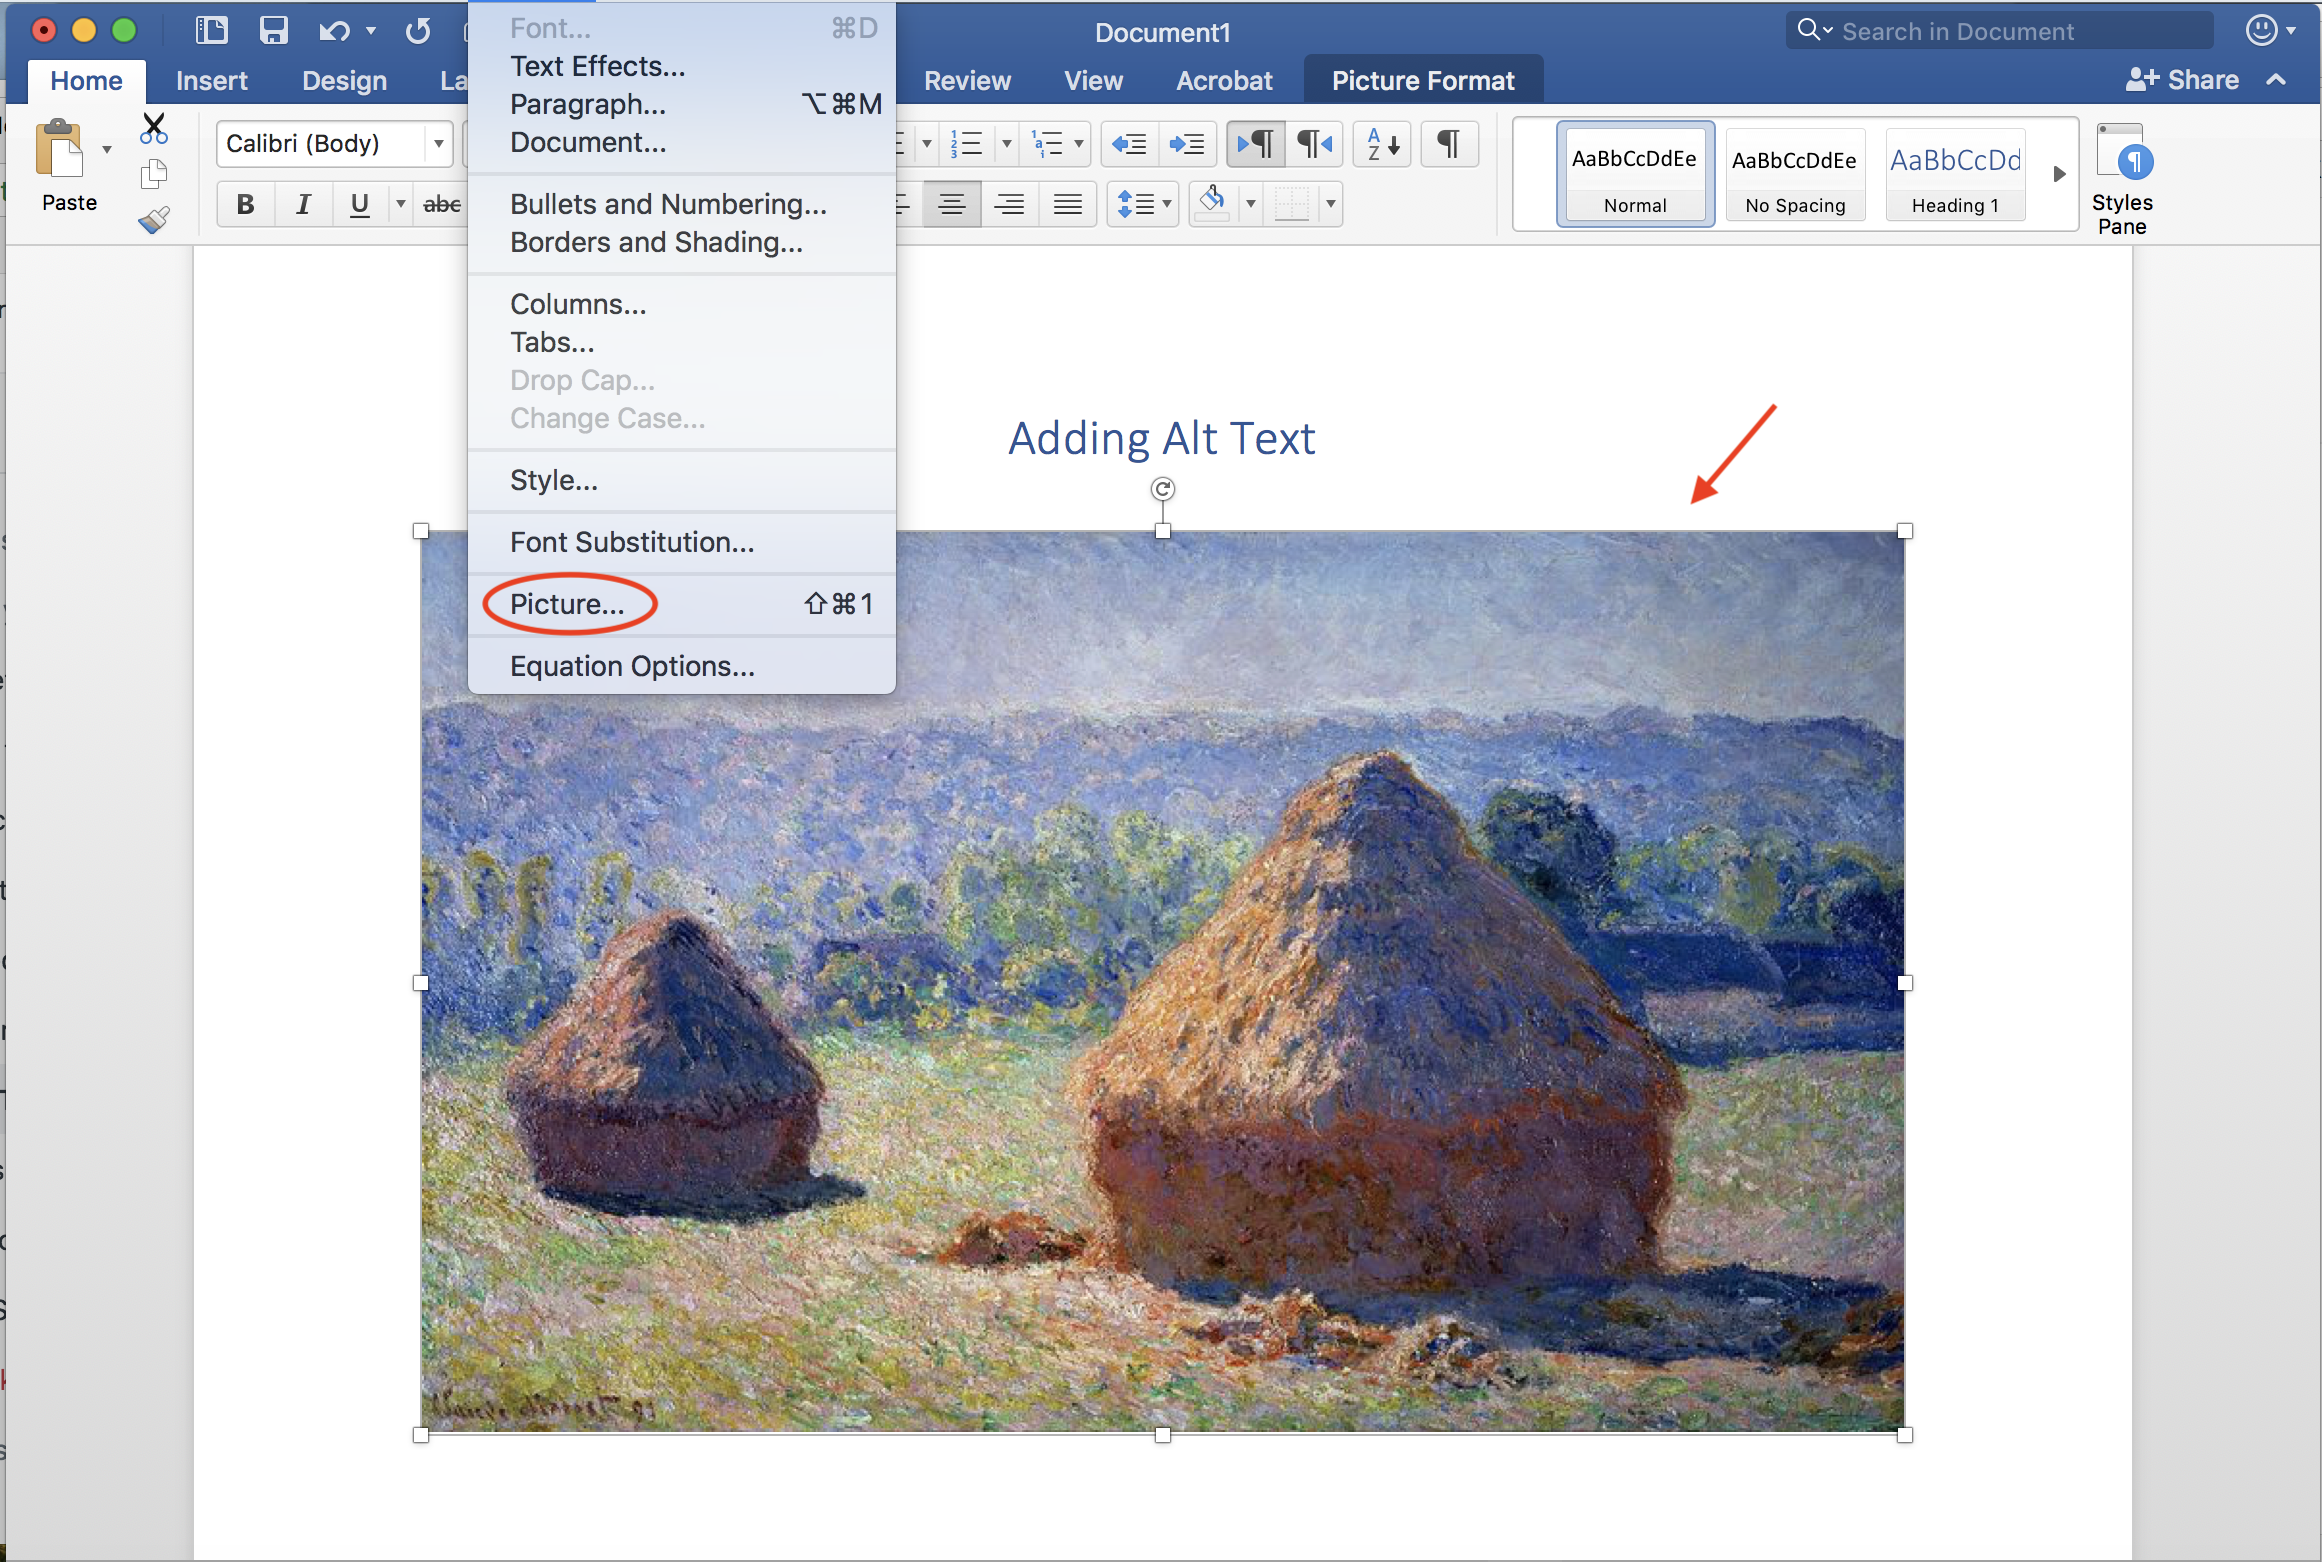Choose Columns... menu item
The width and height of the screenshot is (2322, 1562).
682,304
